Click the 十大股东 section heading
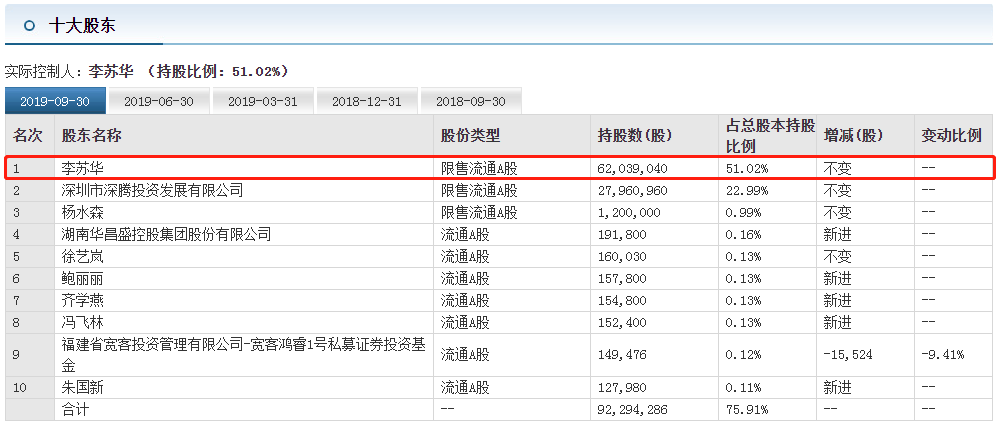The height and width of the screenshot is (434, 997). click(x=82, y=26)
